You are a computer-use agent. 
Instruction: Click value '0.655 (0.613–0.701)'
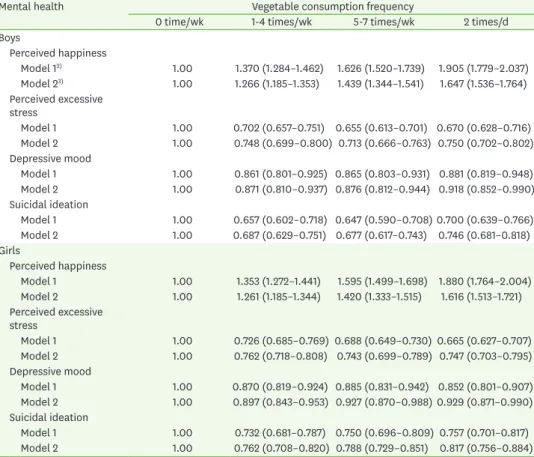pos(381,128)
